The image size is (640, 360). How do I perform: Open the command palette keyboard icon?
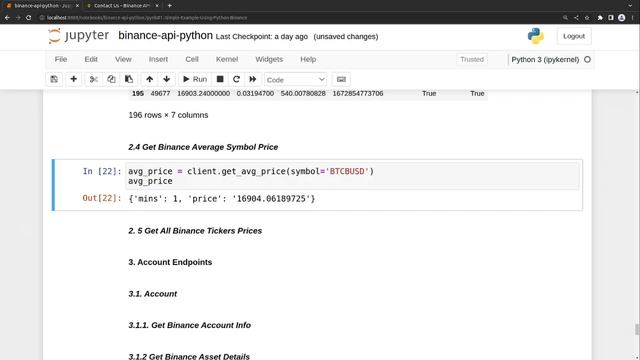coord(341,79)
